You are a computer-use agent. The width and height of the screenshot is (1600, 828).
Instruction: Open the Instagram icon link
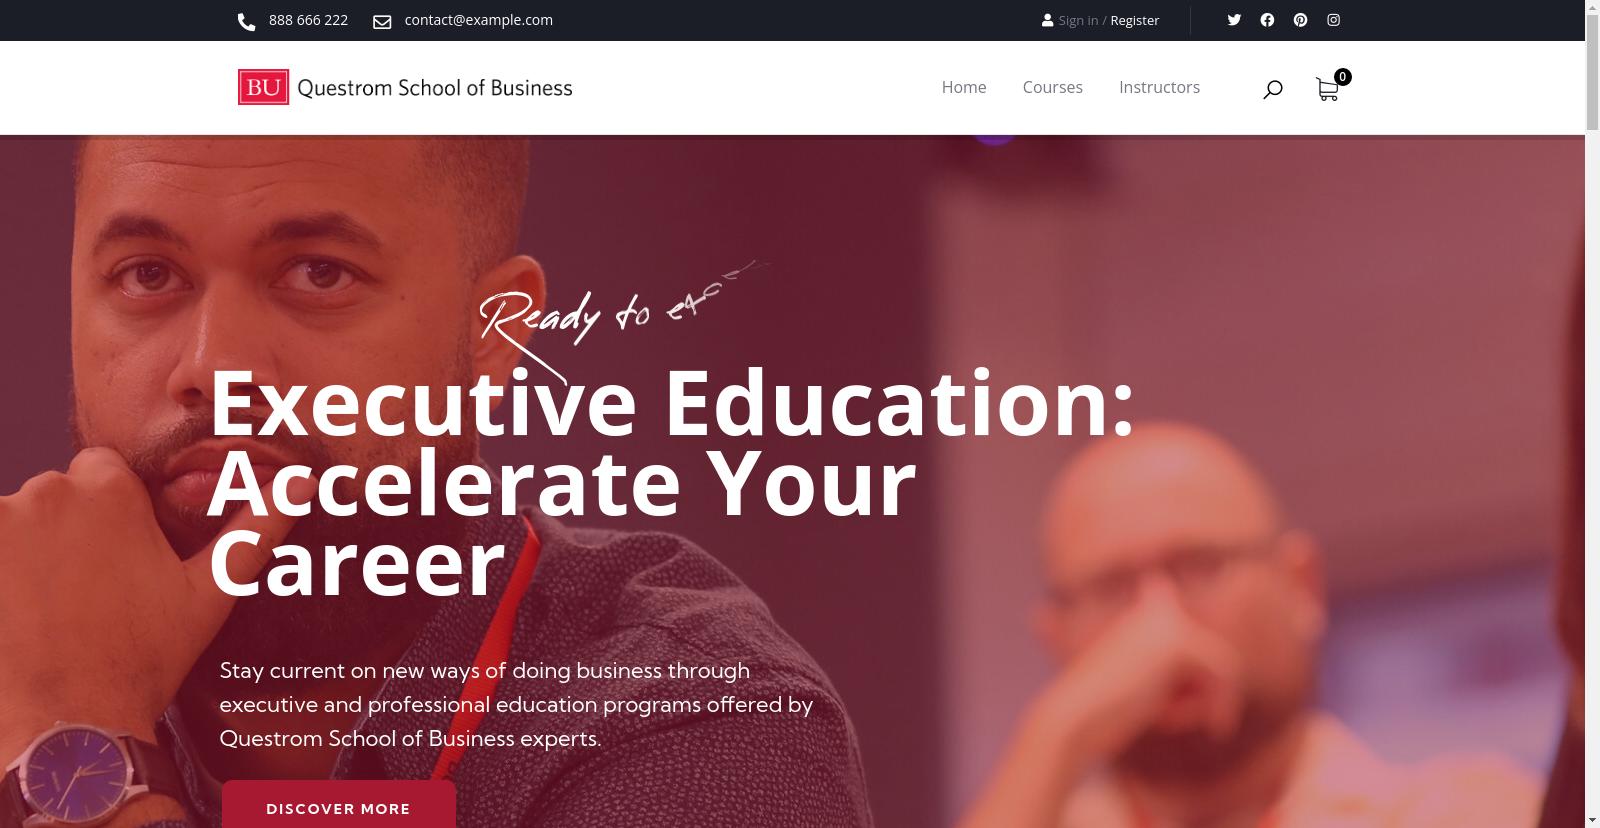pyautogui.click(x=1333, y=20)
